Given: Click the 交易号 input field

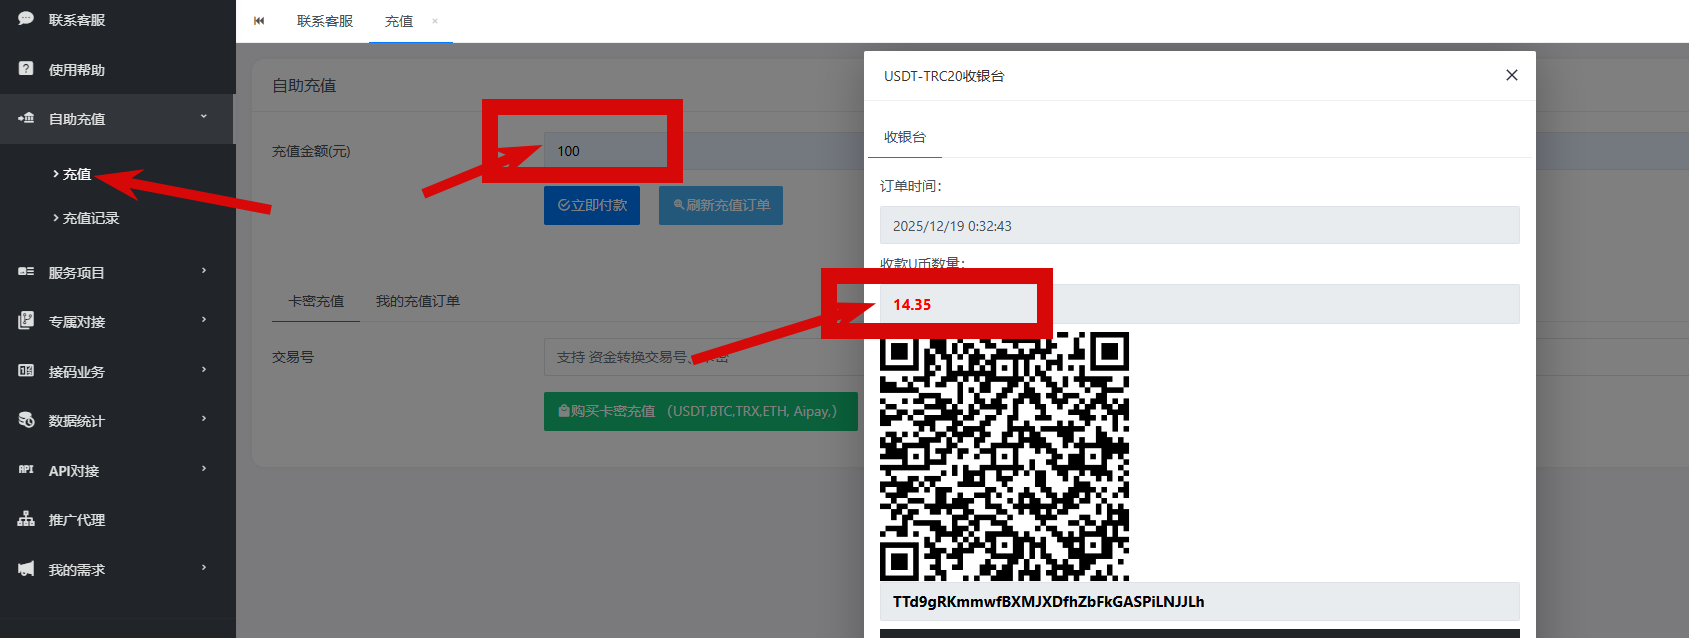Looking at the screenshot, I should pyautogui.click(x=704, y=357).
